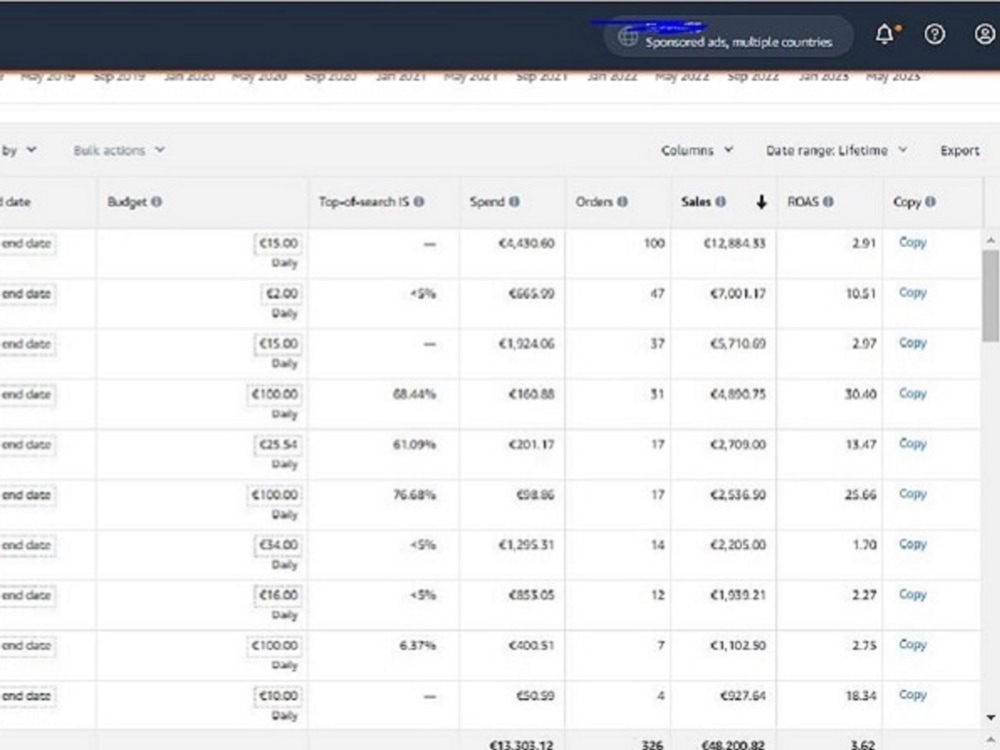Copy the campaign with ROAS 30.40
Viewport: 1000px width, 750px height.
(913, 393)
